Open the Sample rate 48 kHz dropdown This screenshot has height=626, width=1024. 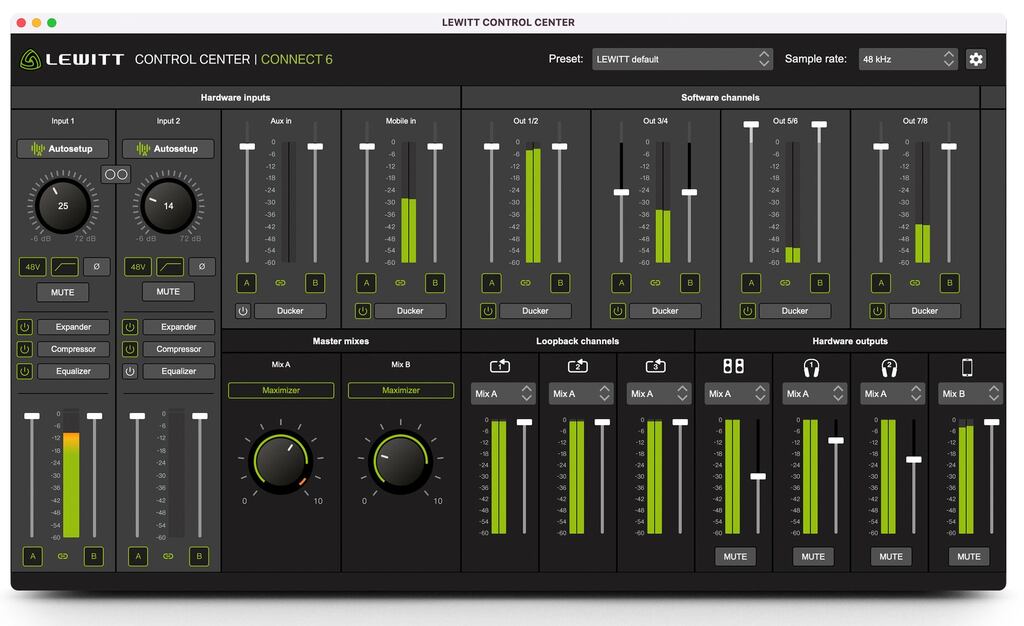pos(908,59)
